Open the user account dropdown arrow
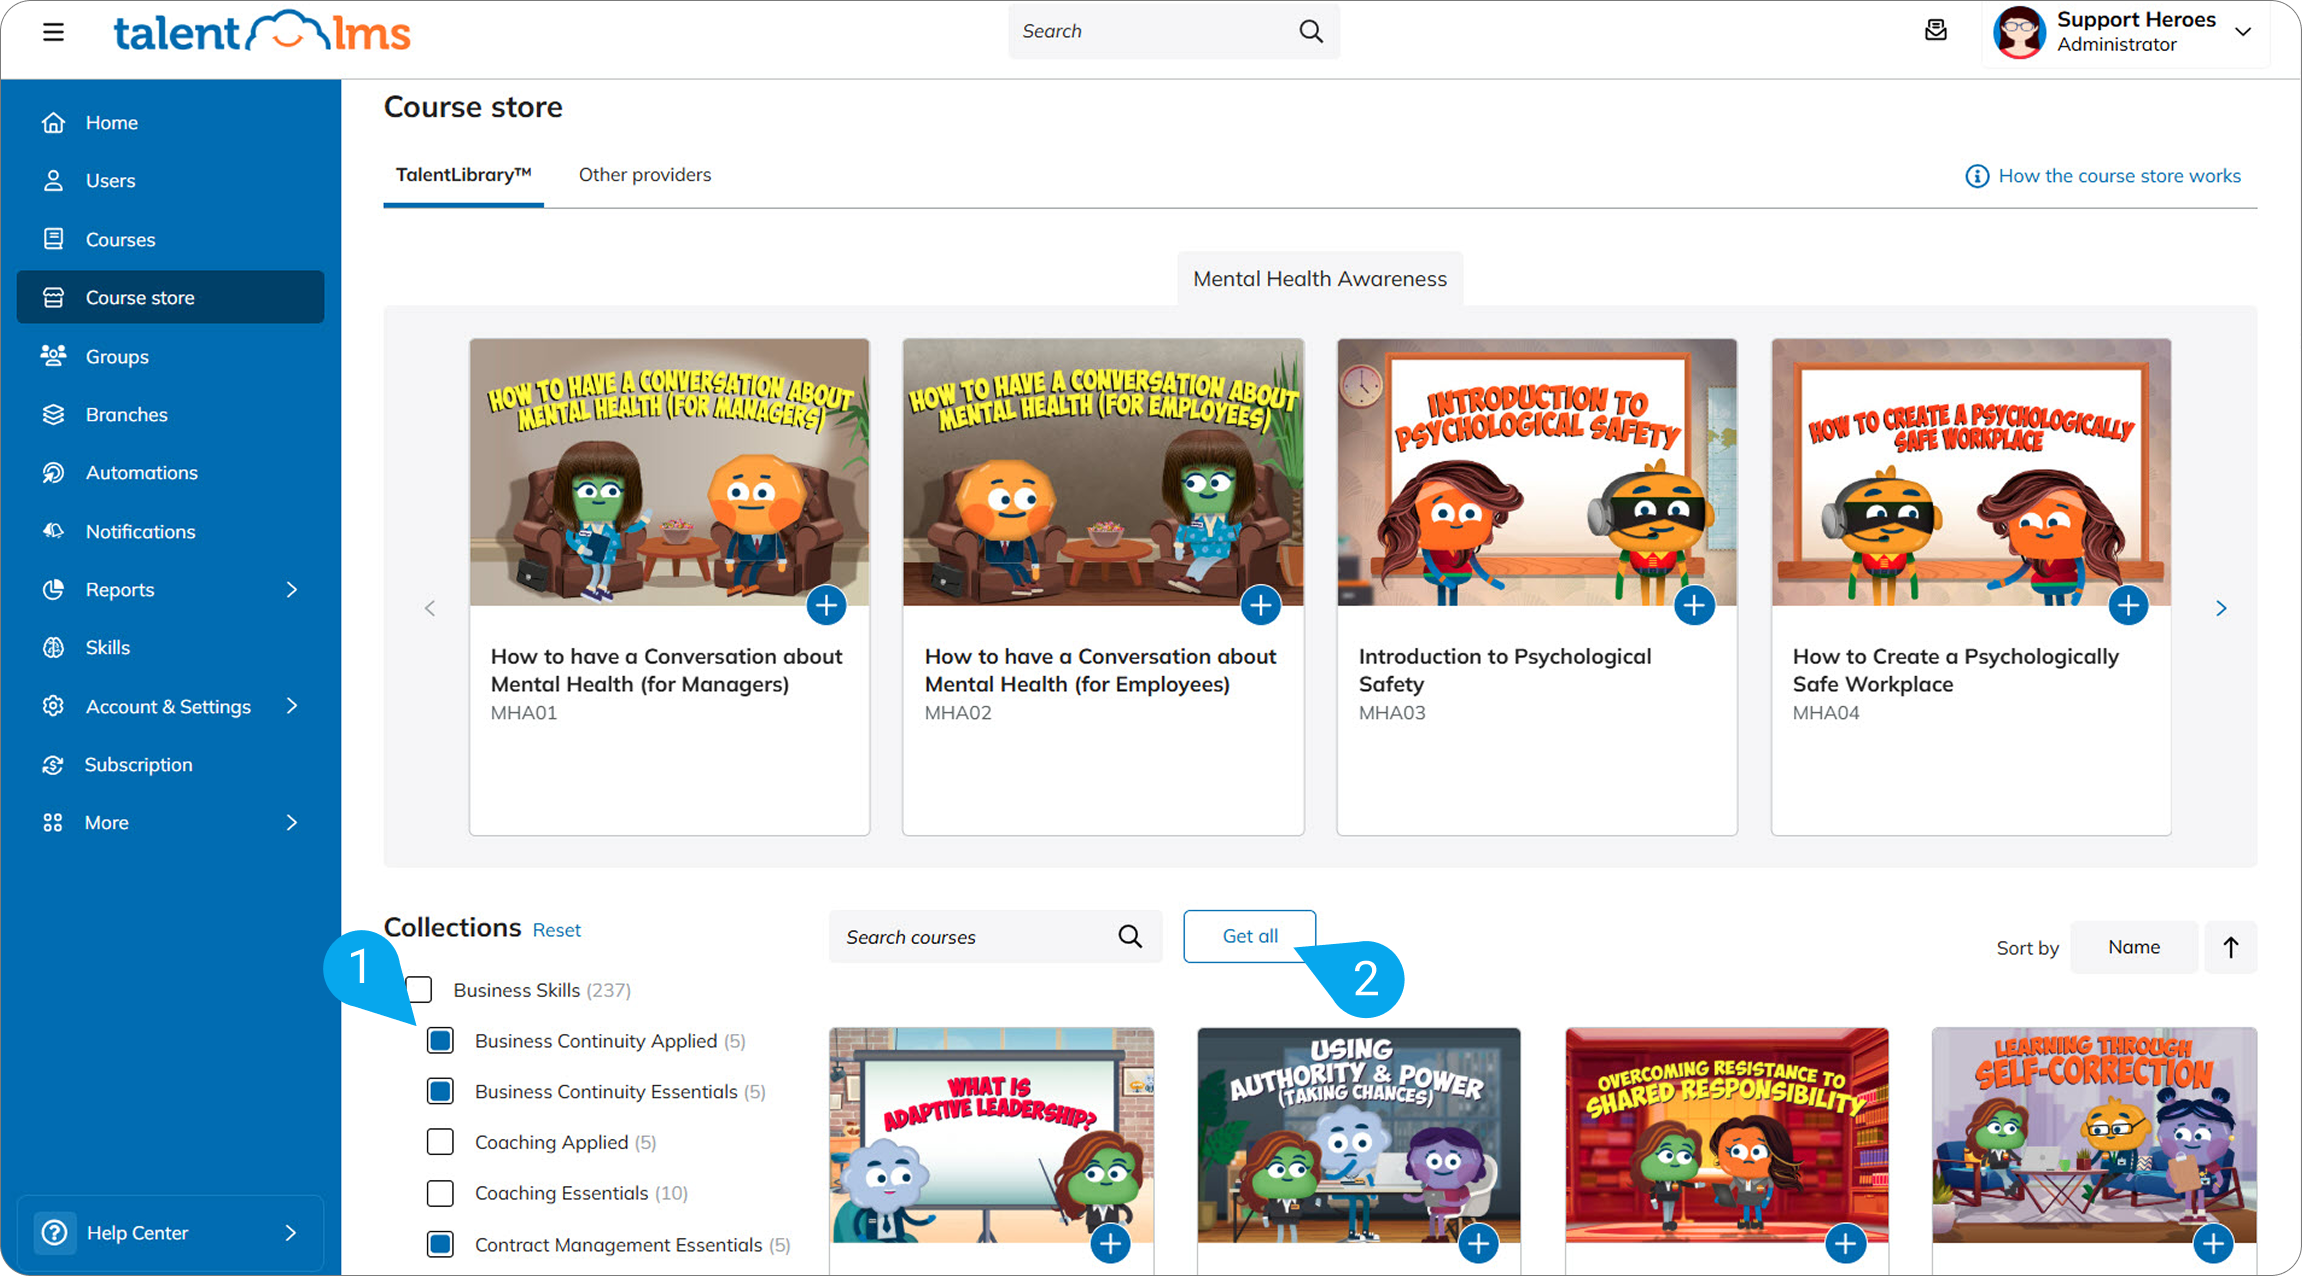 [x=2243, y=32]
